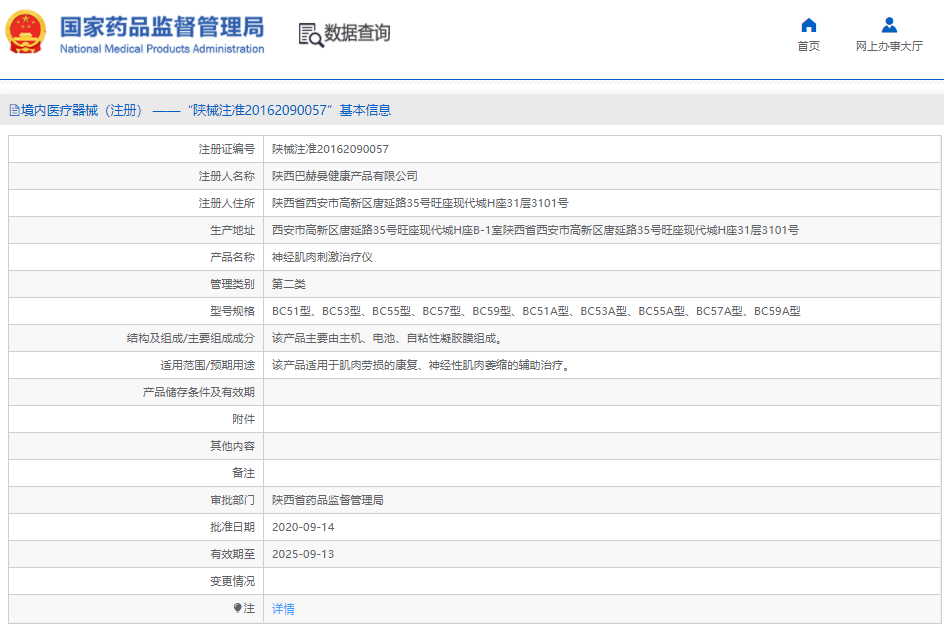Open the 数据查询 search icon
This screenshot has height=625, width=944.
[x=311, y=35]
